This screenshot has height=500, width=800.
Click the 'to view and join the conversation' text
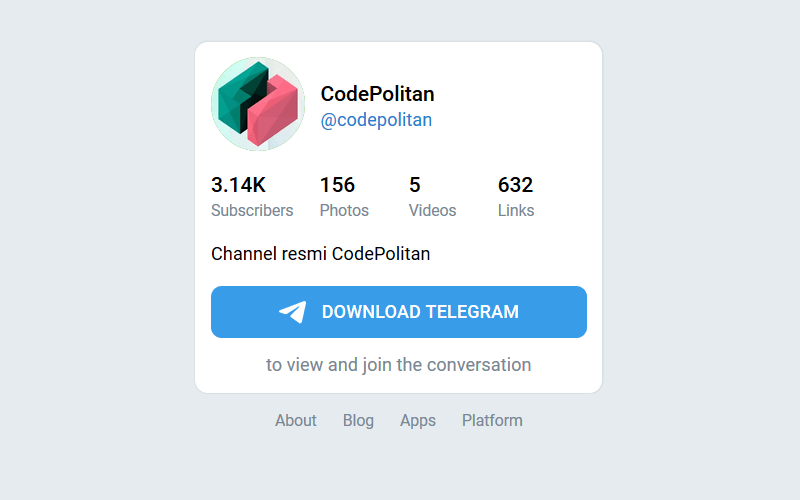[398, 365]
